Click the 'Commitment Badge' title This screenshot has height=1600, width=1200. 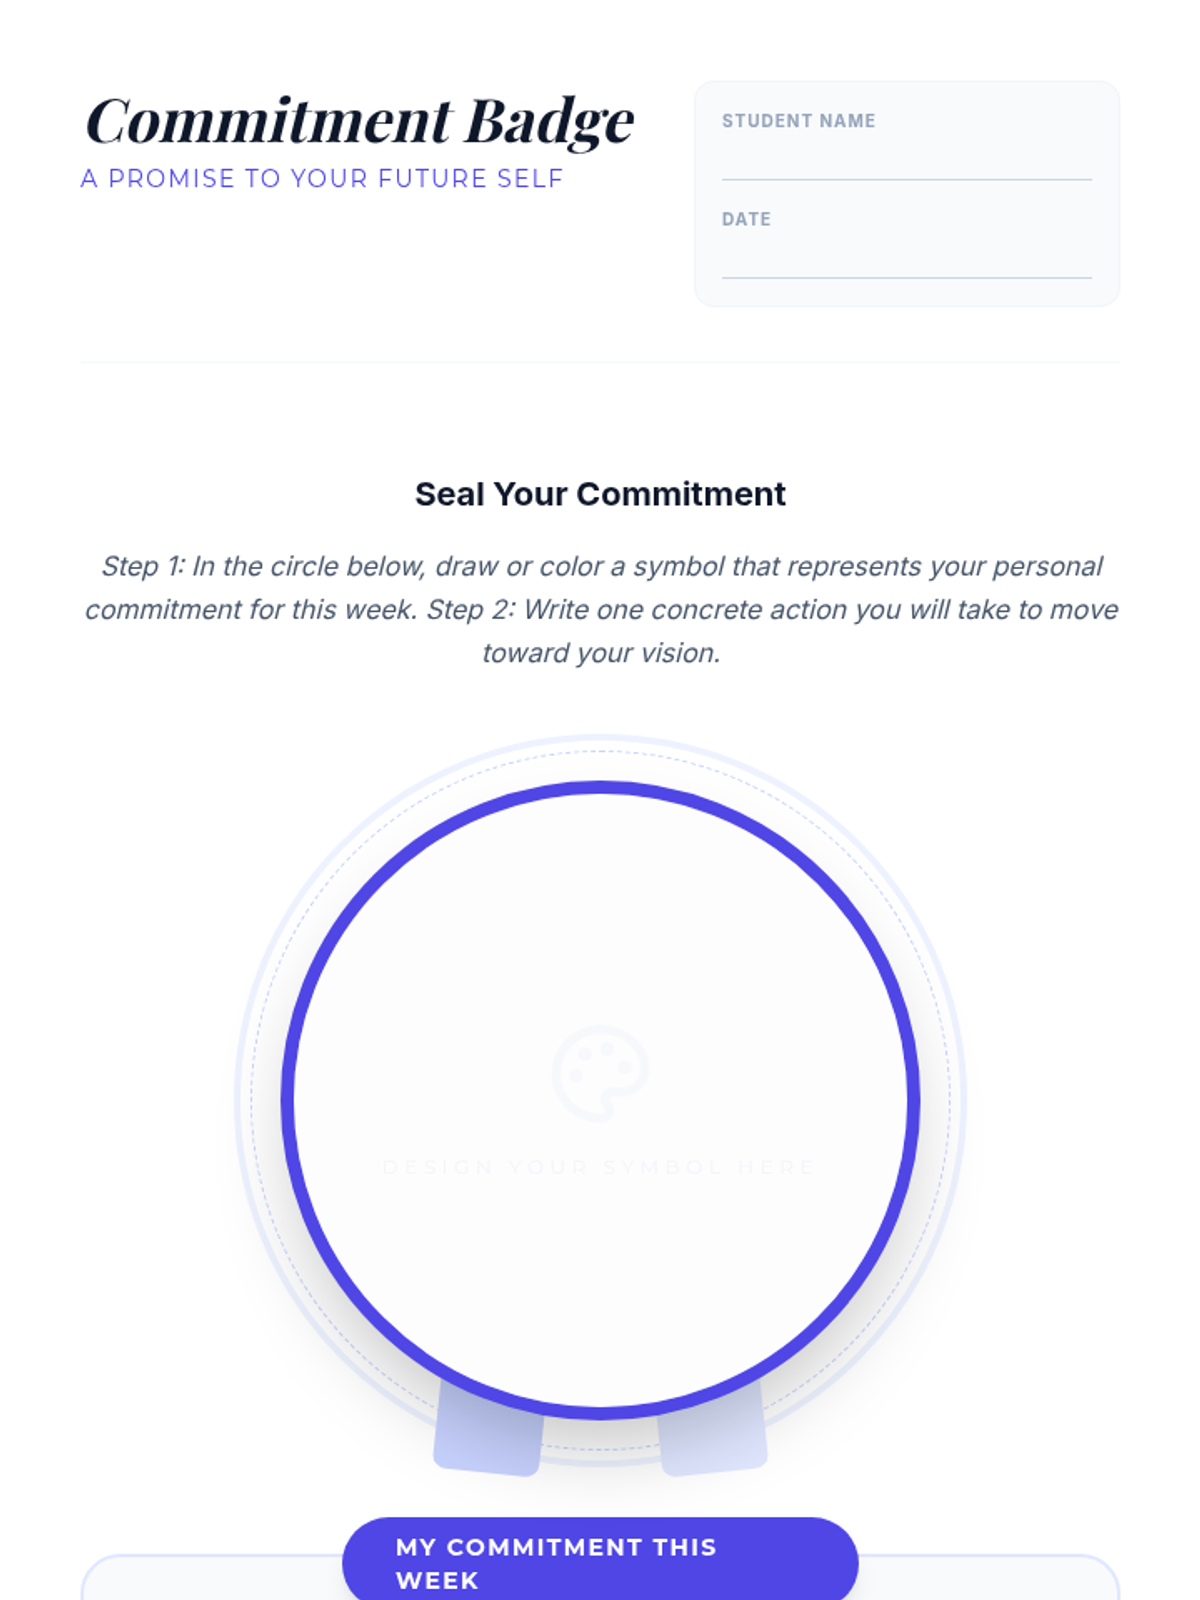pyautogui.click(x=360, y=122)
